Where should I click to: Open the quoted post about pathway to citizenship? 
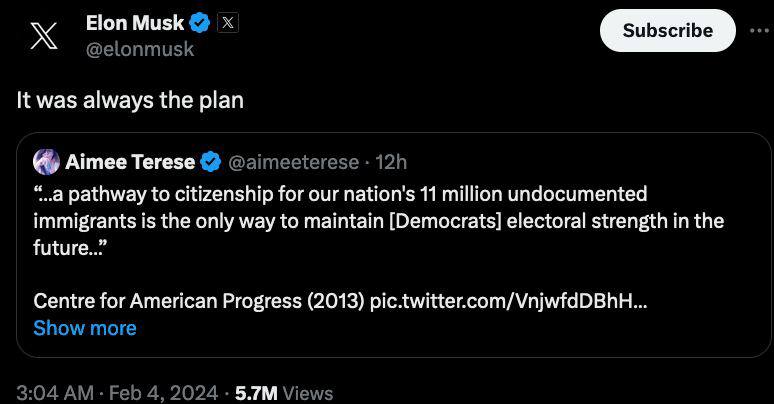(x=380, y=220)
